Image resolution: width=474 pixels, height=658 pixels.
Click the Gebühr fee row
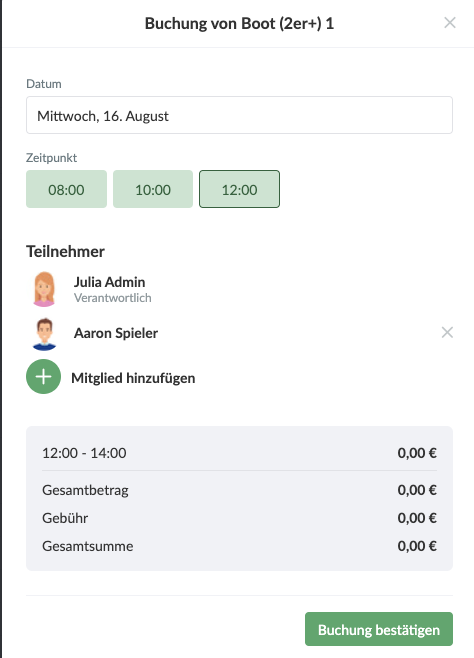click(239, 518)
